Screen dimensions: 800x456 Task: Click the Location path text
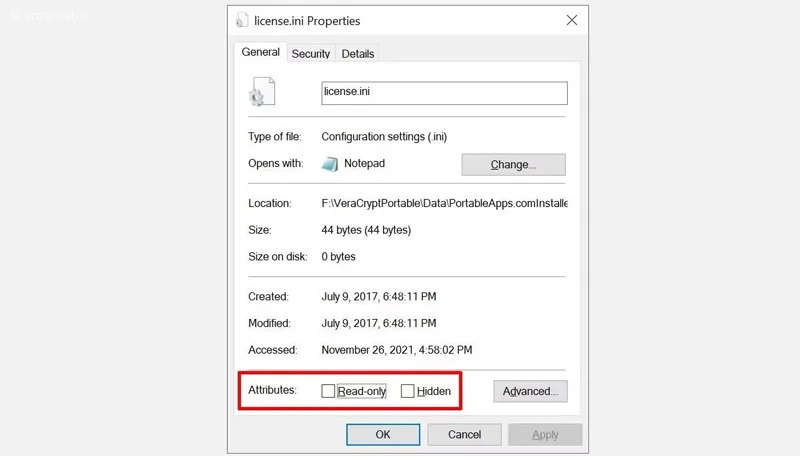click(444, 203)
